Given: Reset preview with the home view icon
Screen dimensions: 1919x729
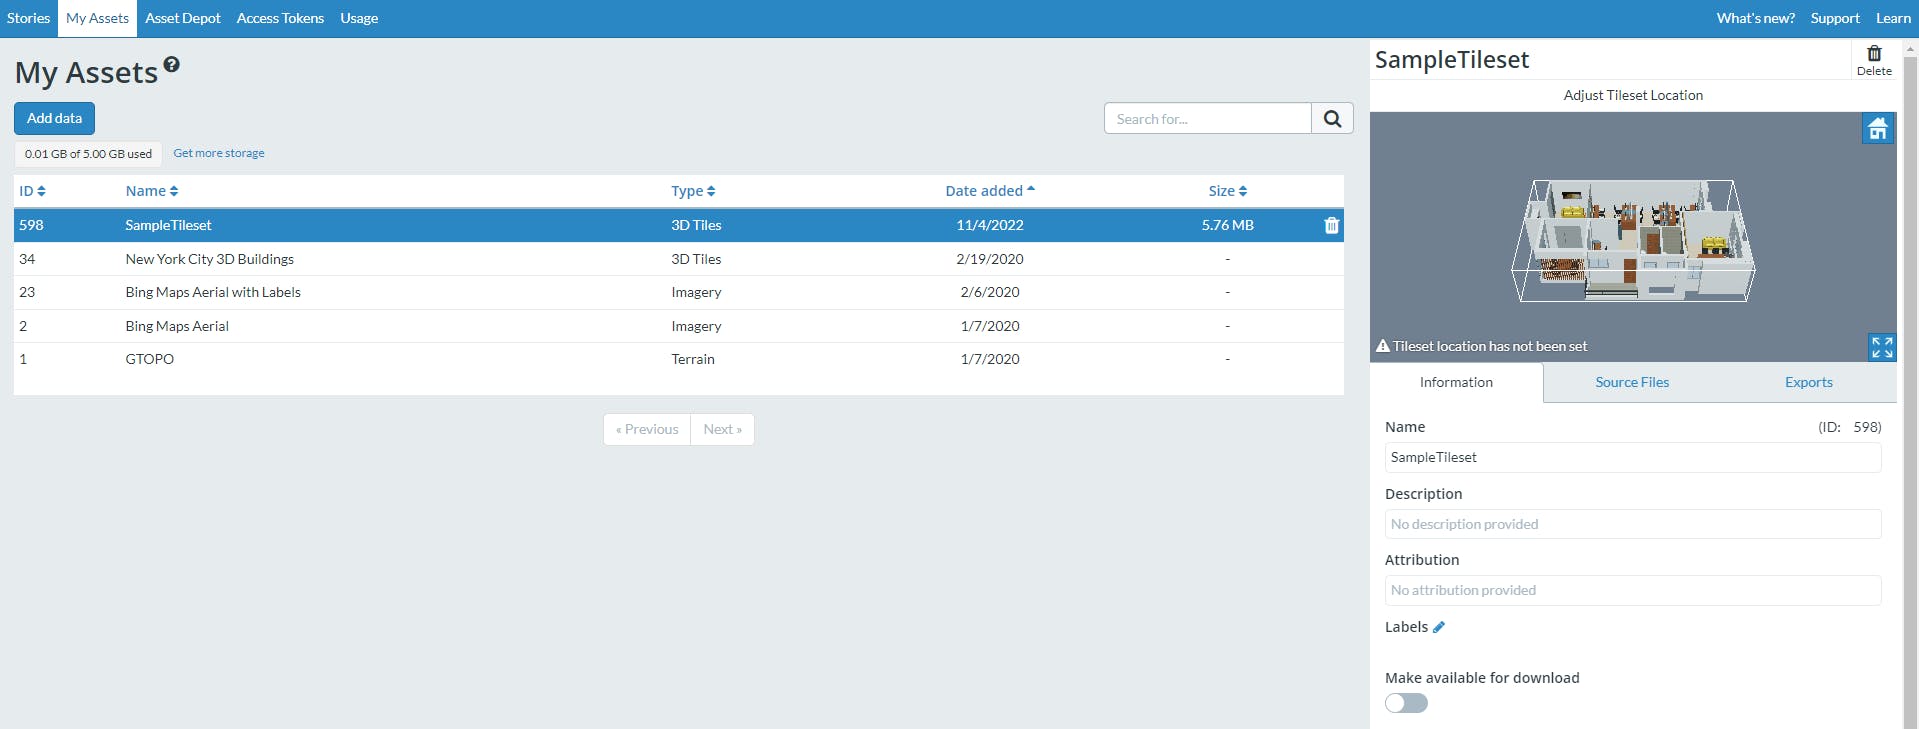Looking at the screenshot, I should coord(1877,129).
